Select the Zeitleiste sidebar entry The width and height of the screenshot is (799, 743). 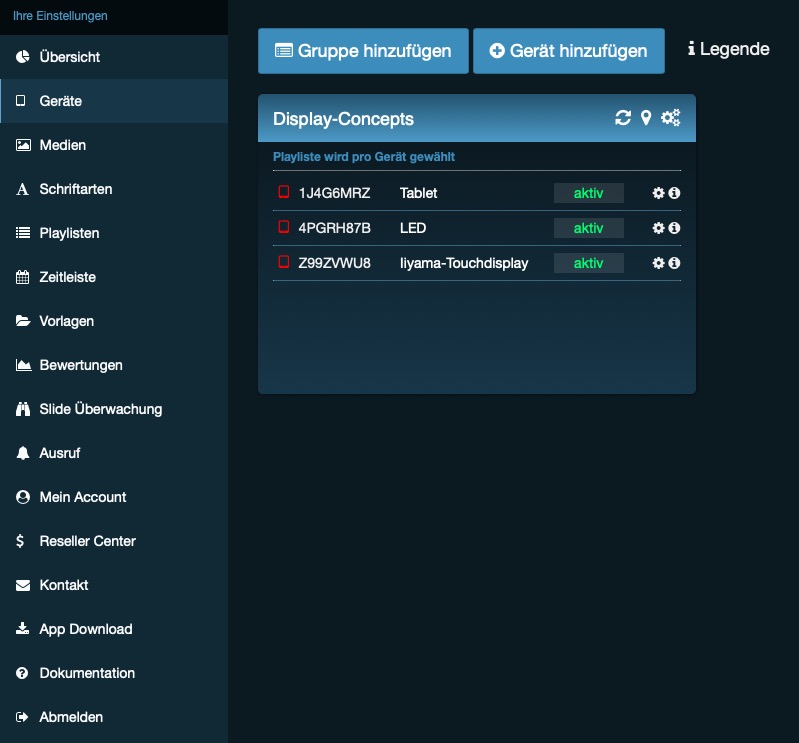pos(67,277)
